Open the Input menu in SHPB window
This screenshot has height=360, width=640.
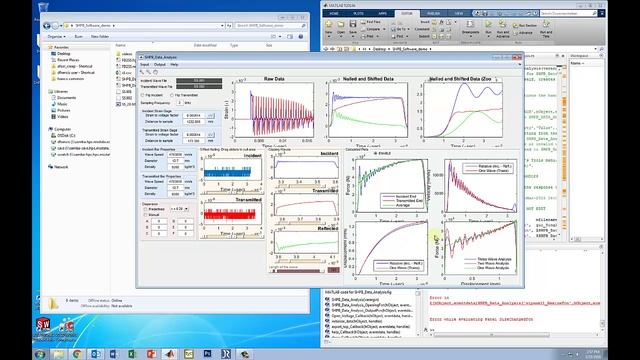tap(144, 64)
